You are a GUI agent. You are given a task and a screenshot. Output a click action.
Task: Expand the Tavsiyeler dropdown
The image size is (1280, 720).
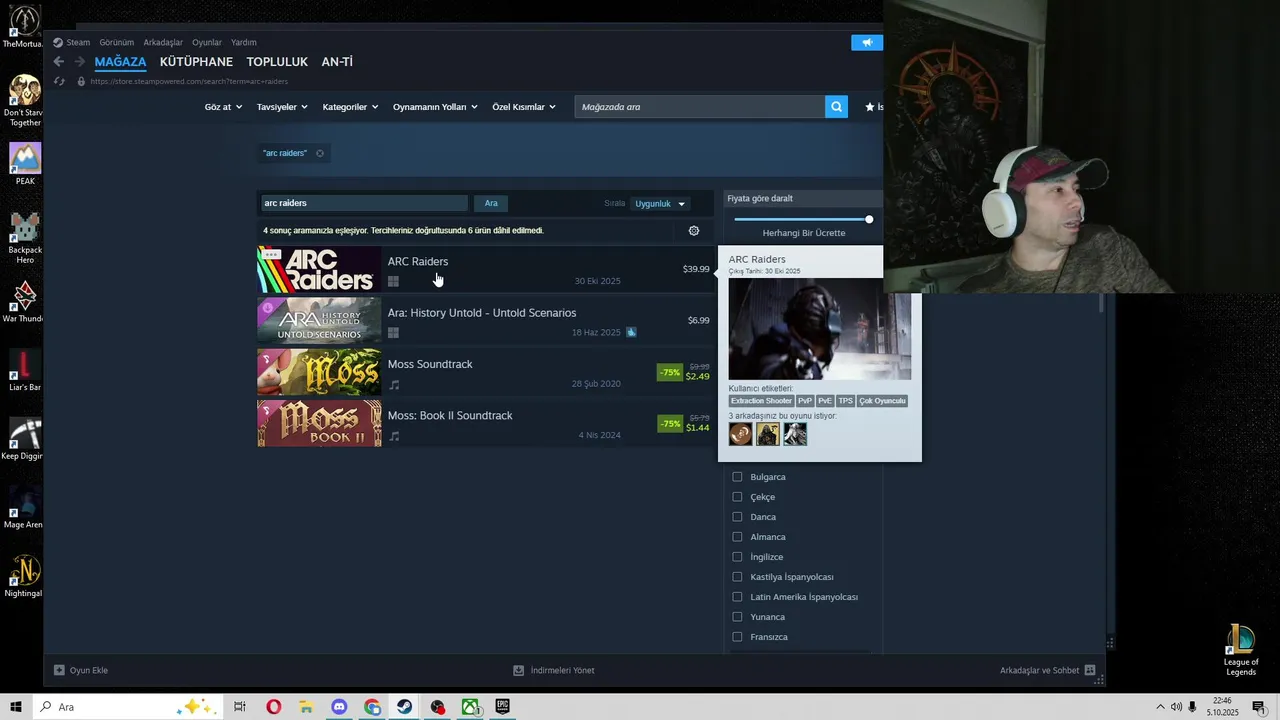282,107
